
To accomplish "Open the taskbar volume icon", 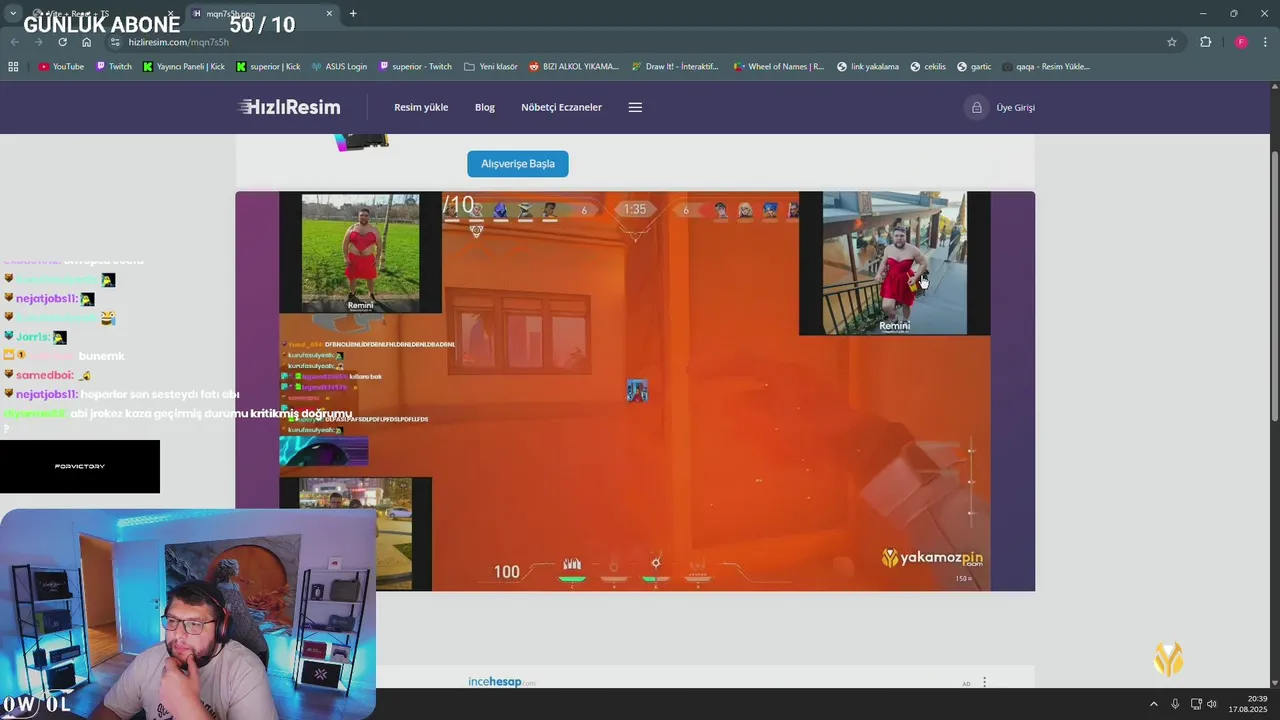I will [1212, 704].
